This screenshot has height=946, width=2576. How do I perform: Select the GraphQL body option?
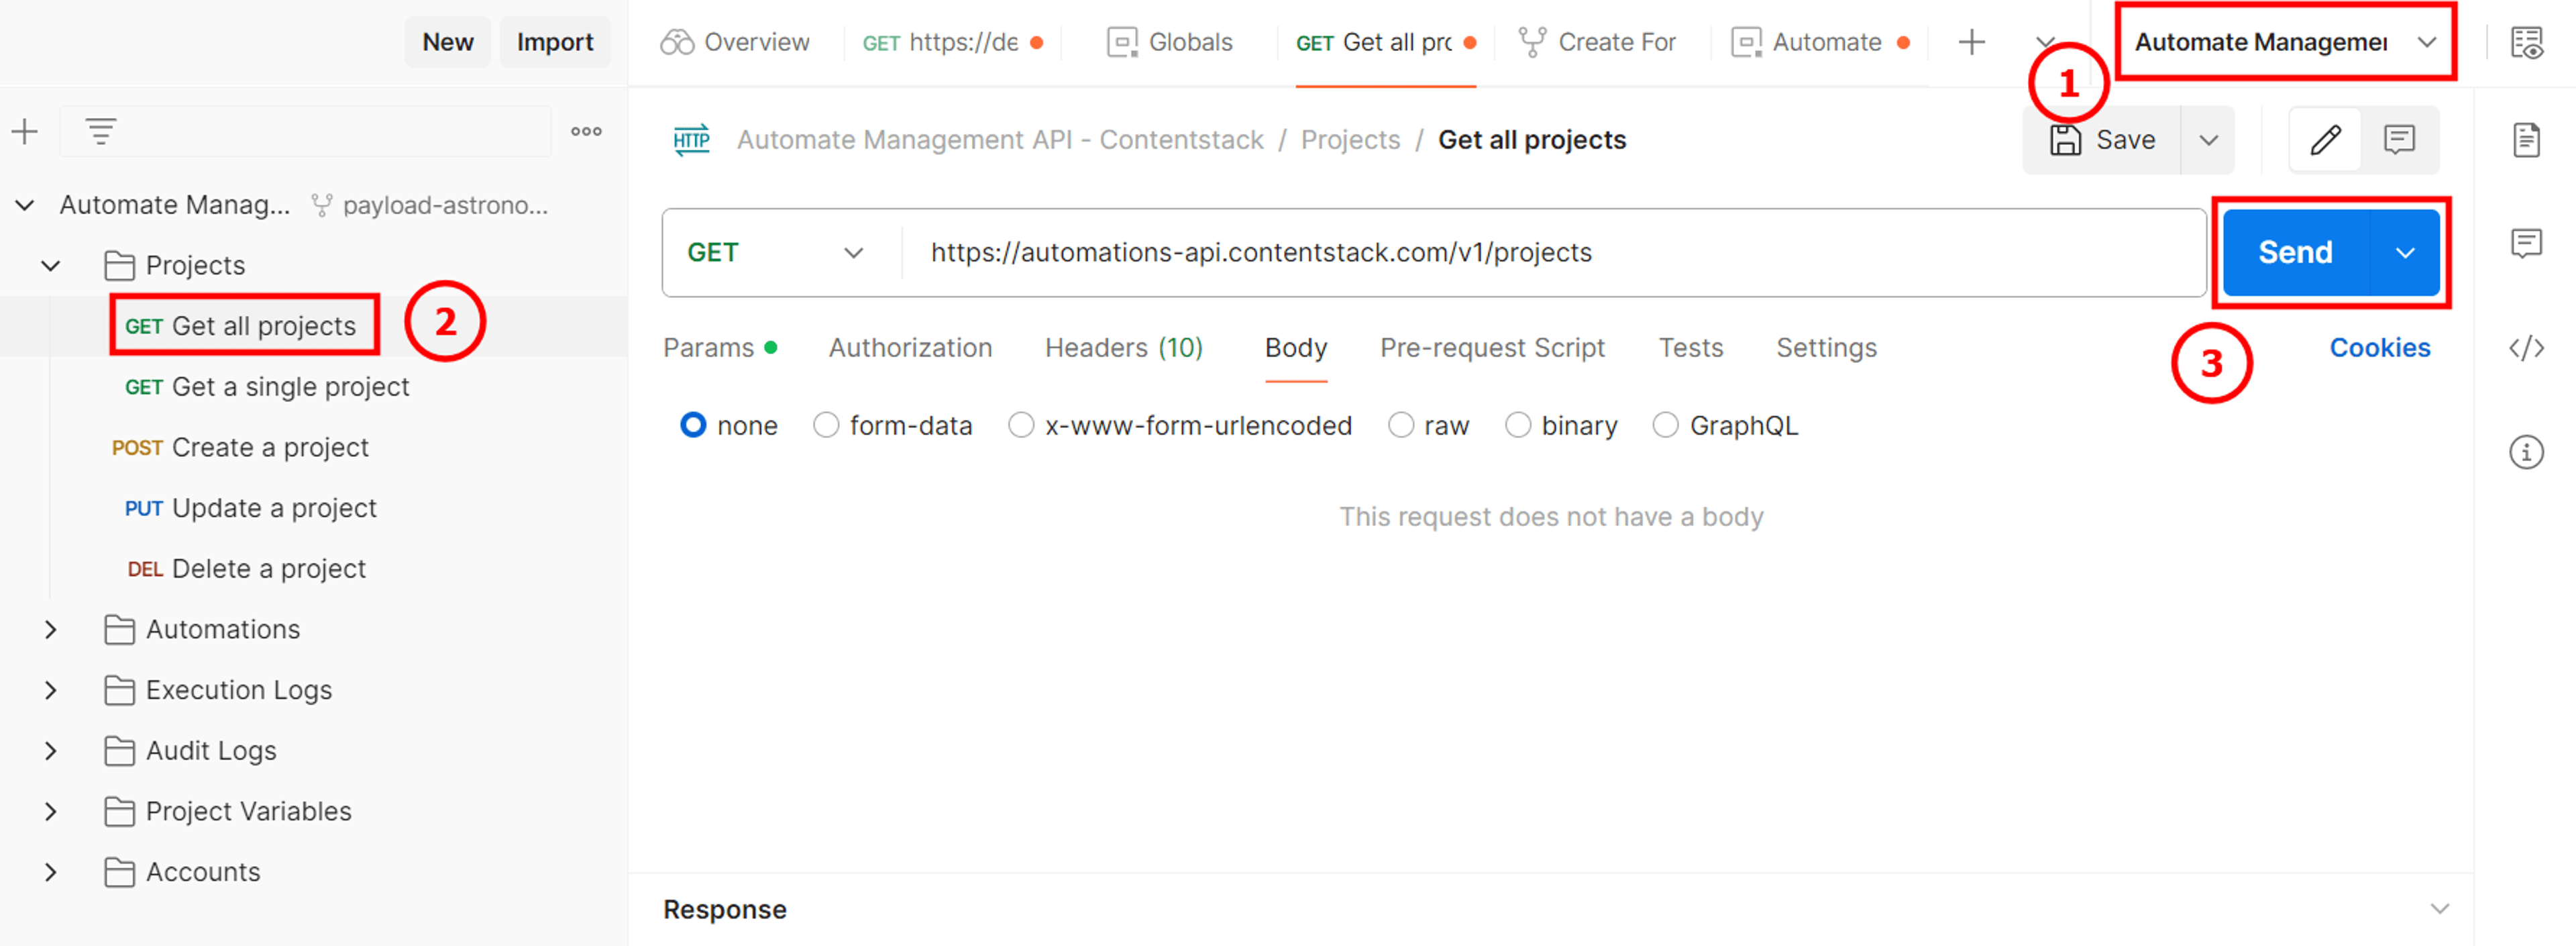point(1666,425)
